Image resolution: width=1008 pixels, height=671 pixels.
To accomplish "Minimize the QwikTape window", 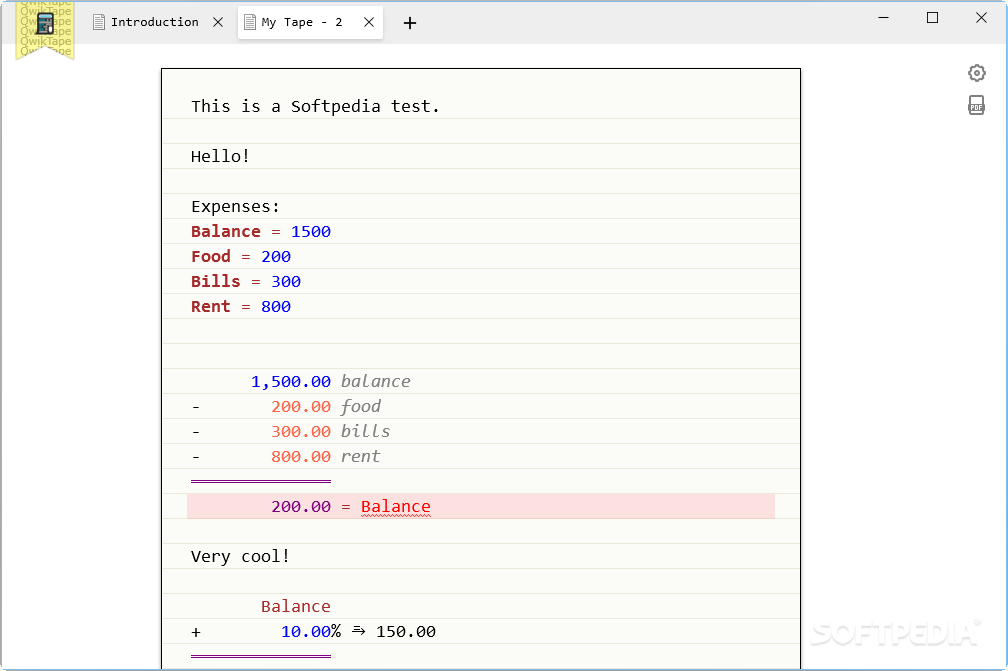I will [x=884, y=18].
